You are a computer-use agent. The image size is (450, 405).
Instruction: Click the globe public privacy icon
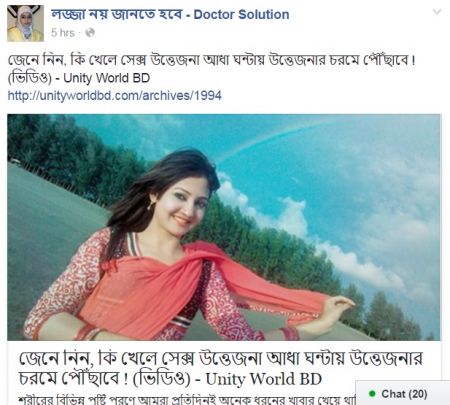[90, 33]
